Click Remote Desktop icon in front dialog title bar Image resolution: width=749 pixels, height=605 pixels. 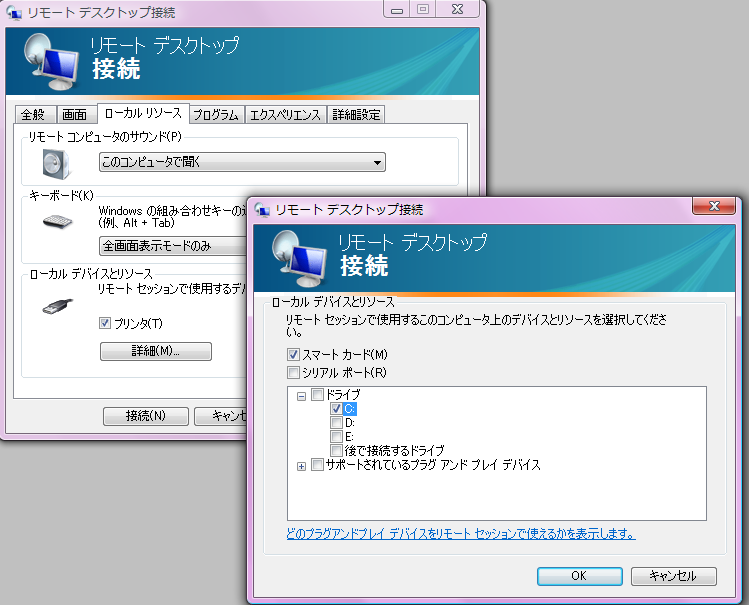point(262,210)
